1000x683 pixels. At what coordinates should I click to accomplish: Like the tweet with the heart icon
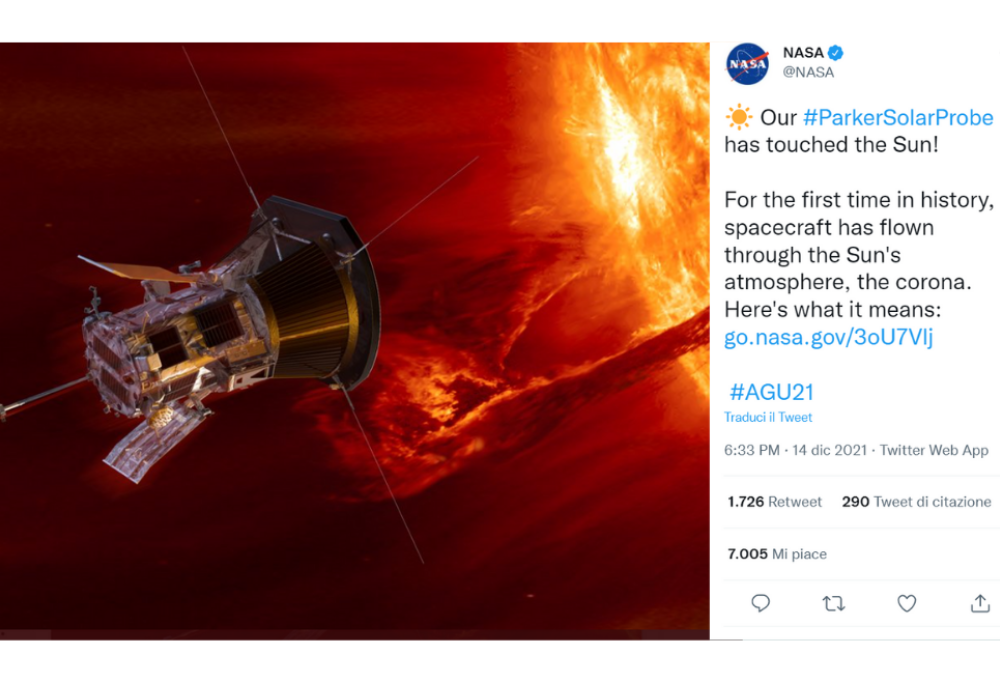(x=906, y=603)
